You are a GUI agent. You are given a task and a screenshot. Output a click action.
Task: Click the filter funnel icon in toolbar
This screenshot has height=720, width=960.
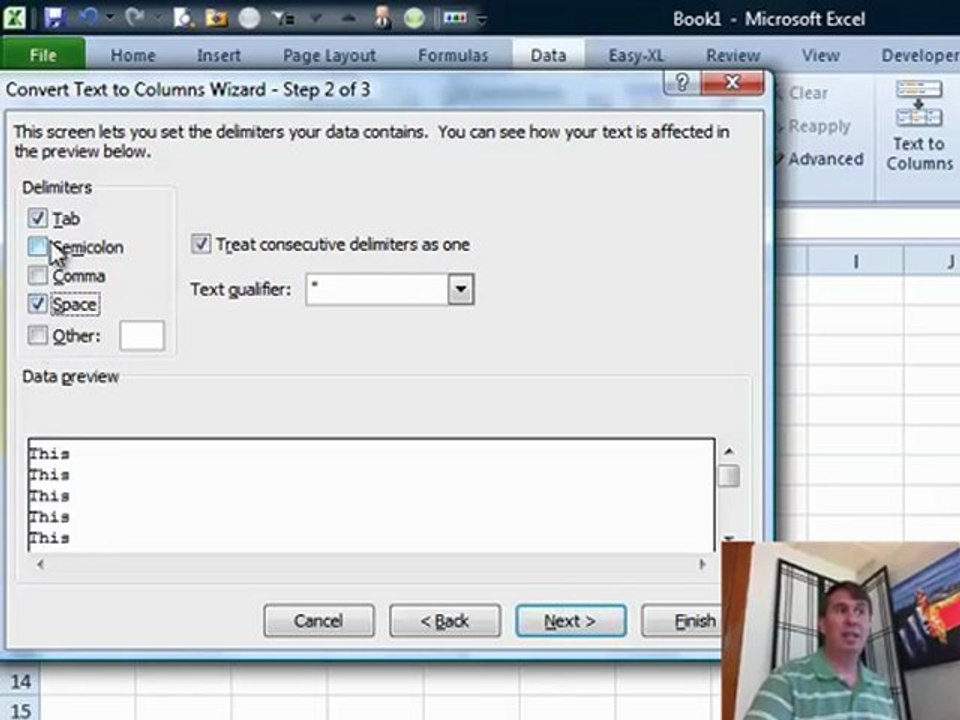283,18
